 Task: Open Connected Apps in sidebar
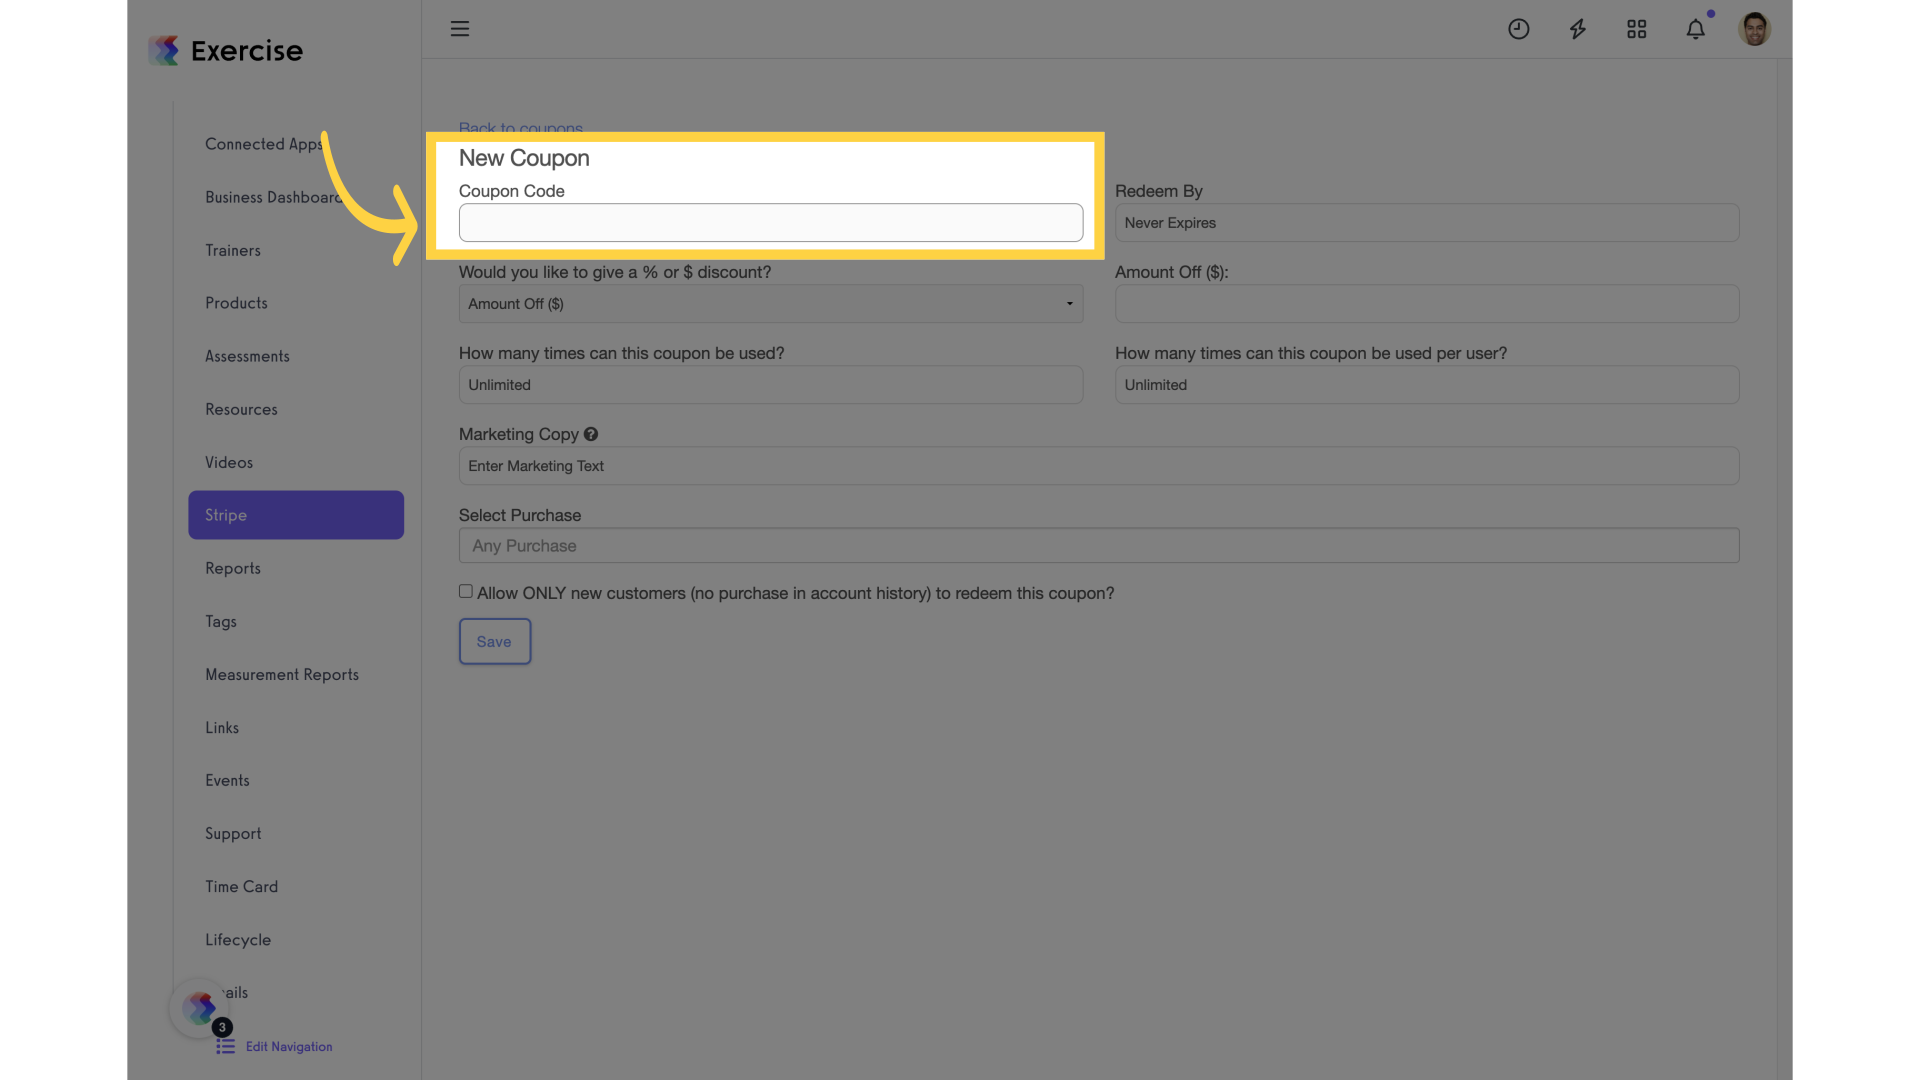(265, 144)
